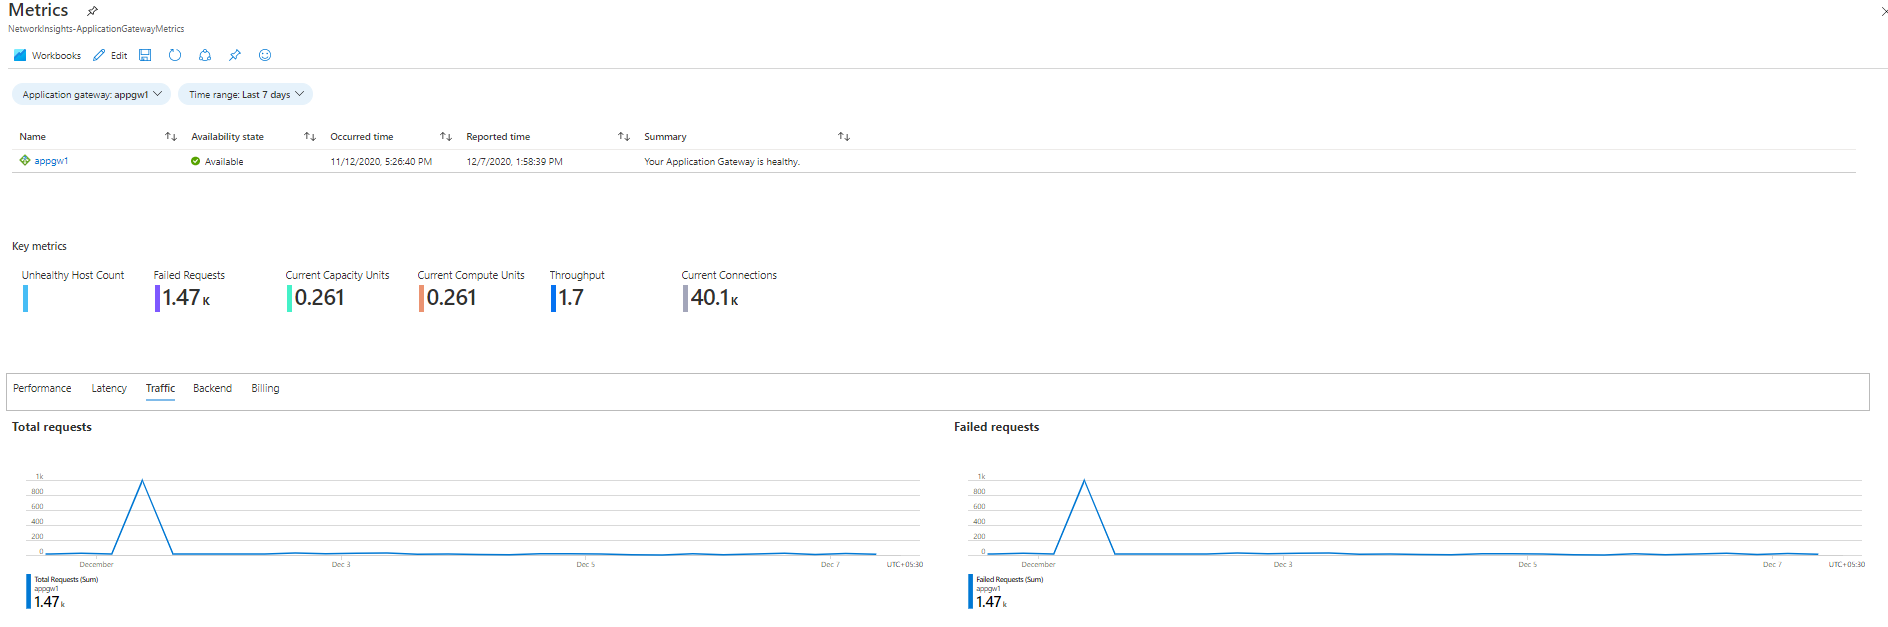The width and height of the screenshot is (1888, 627).
Task: Click the appgw1 gateway resource icon
Action: pos(25,160)
